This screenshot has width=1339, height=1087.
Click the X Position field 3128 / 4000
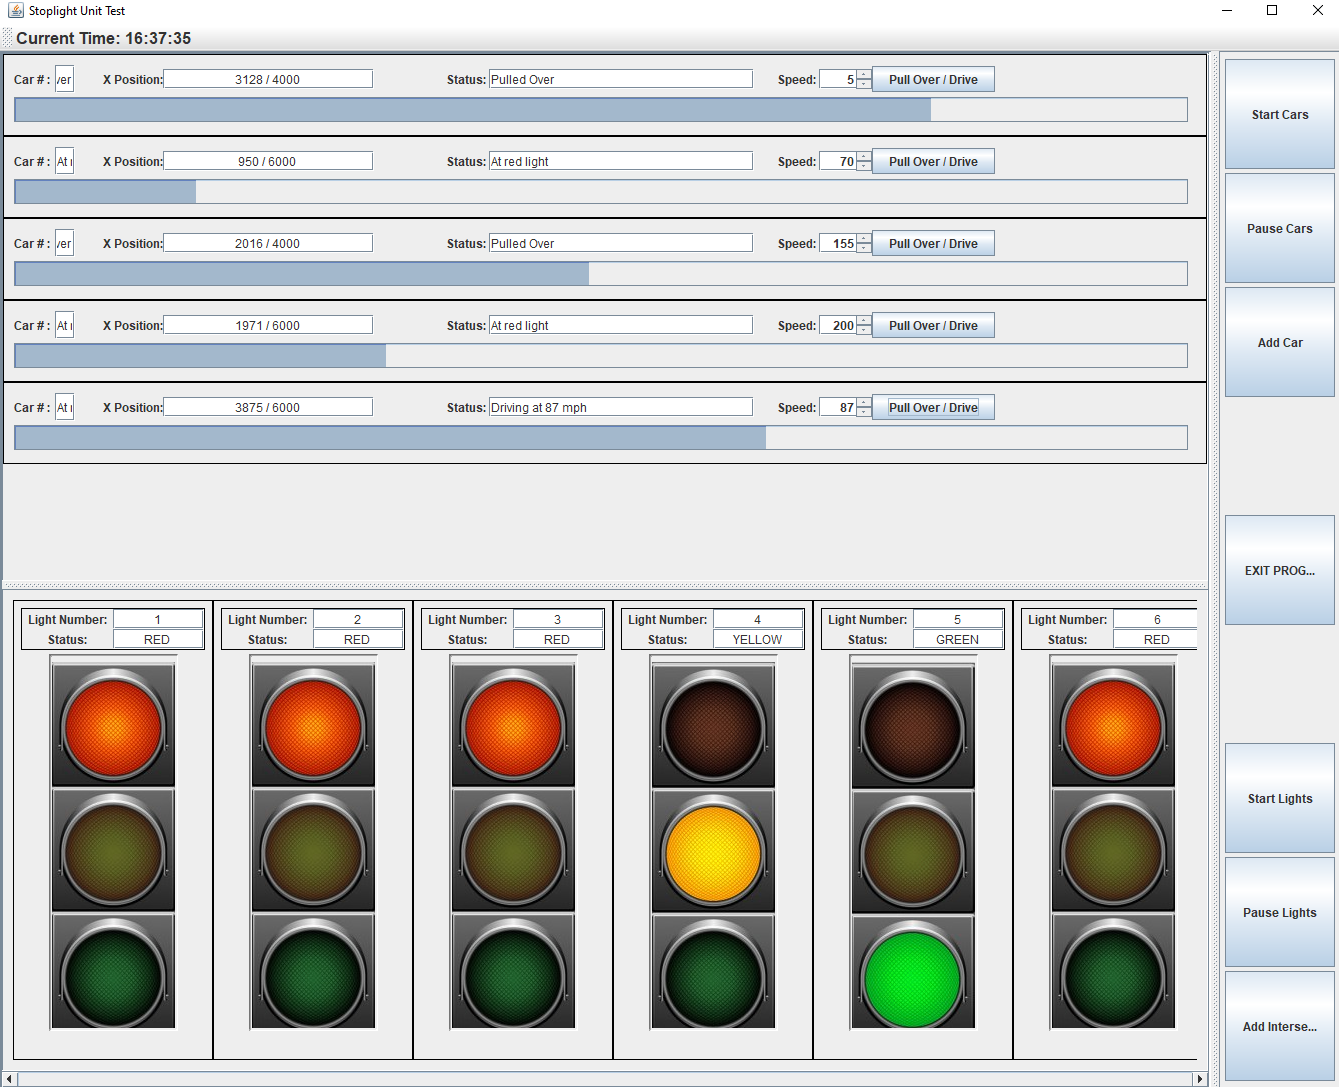[x=268, y=80]
